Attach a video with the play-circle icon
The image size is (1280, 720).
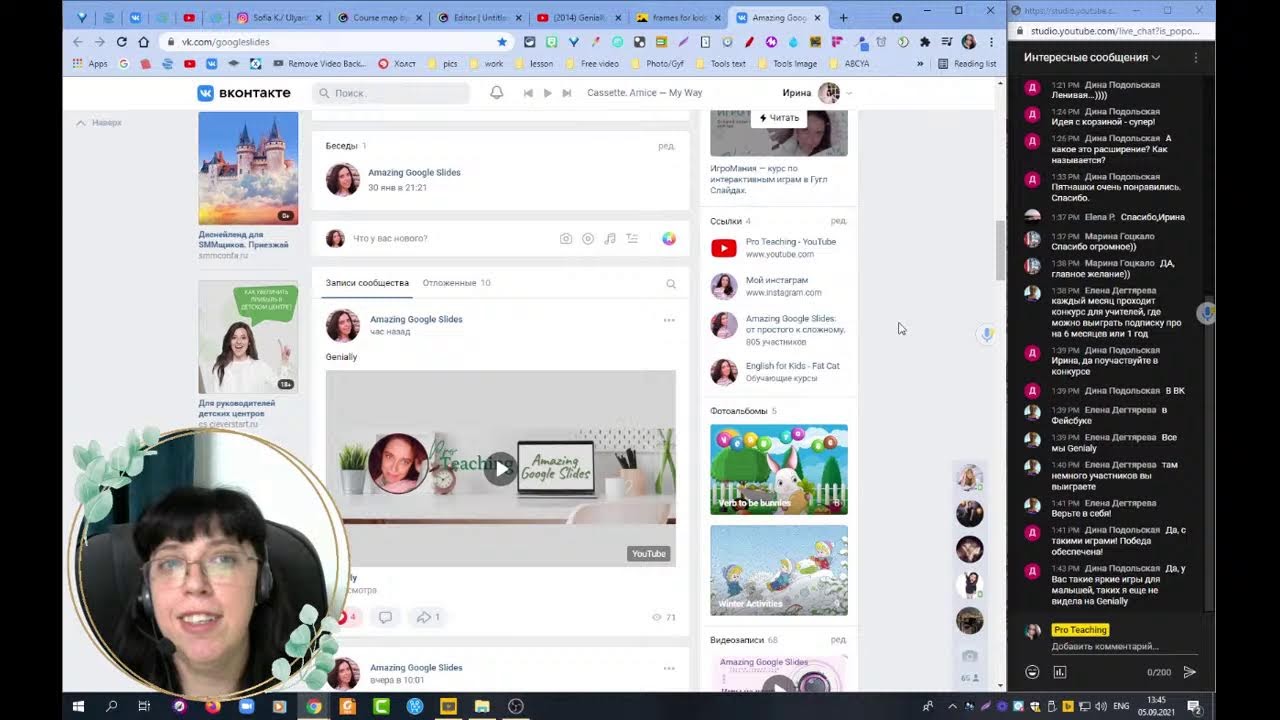pyautogui.click(x=588, y=239)
